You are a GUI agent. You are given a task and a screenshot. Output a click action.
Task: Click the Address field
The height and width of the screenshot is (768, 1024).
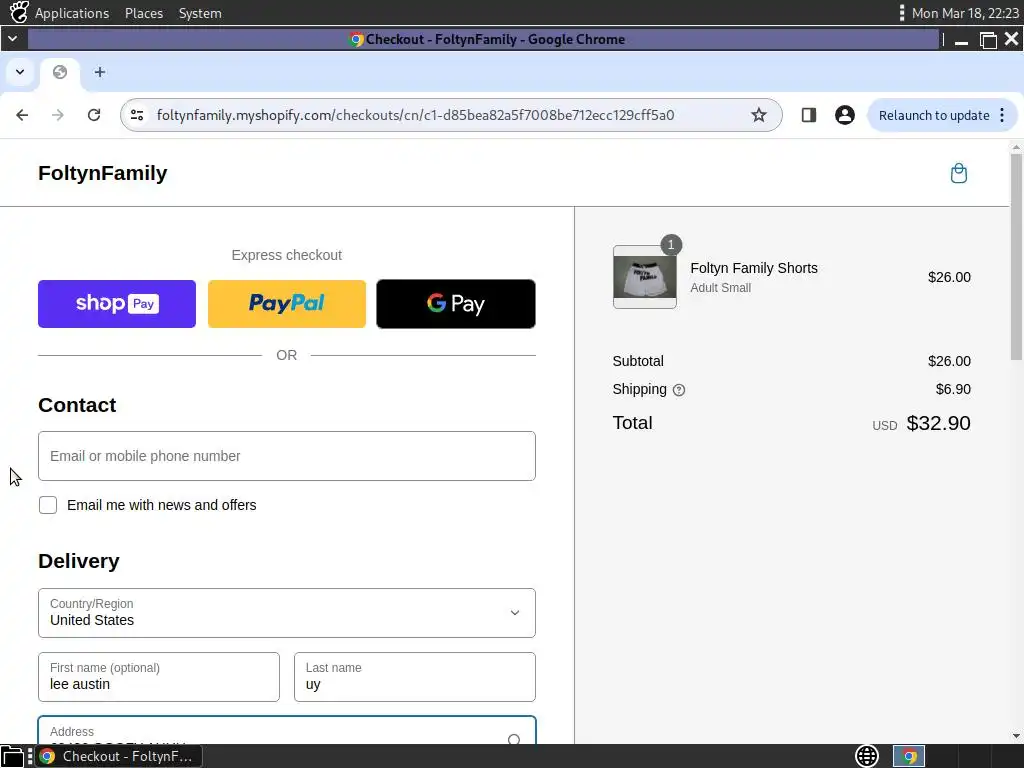(x=287, y=731)
